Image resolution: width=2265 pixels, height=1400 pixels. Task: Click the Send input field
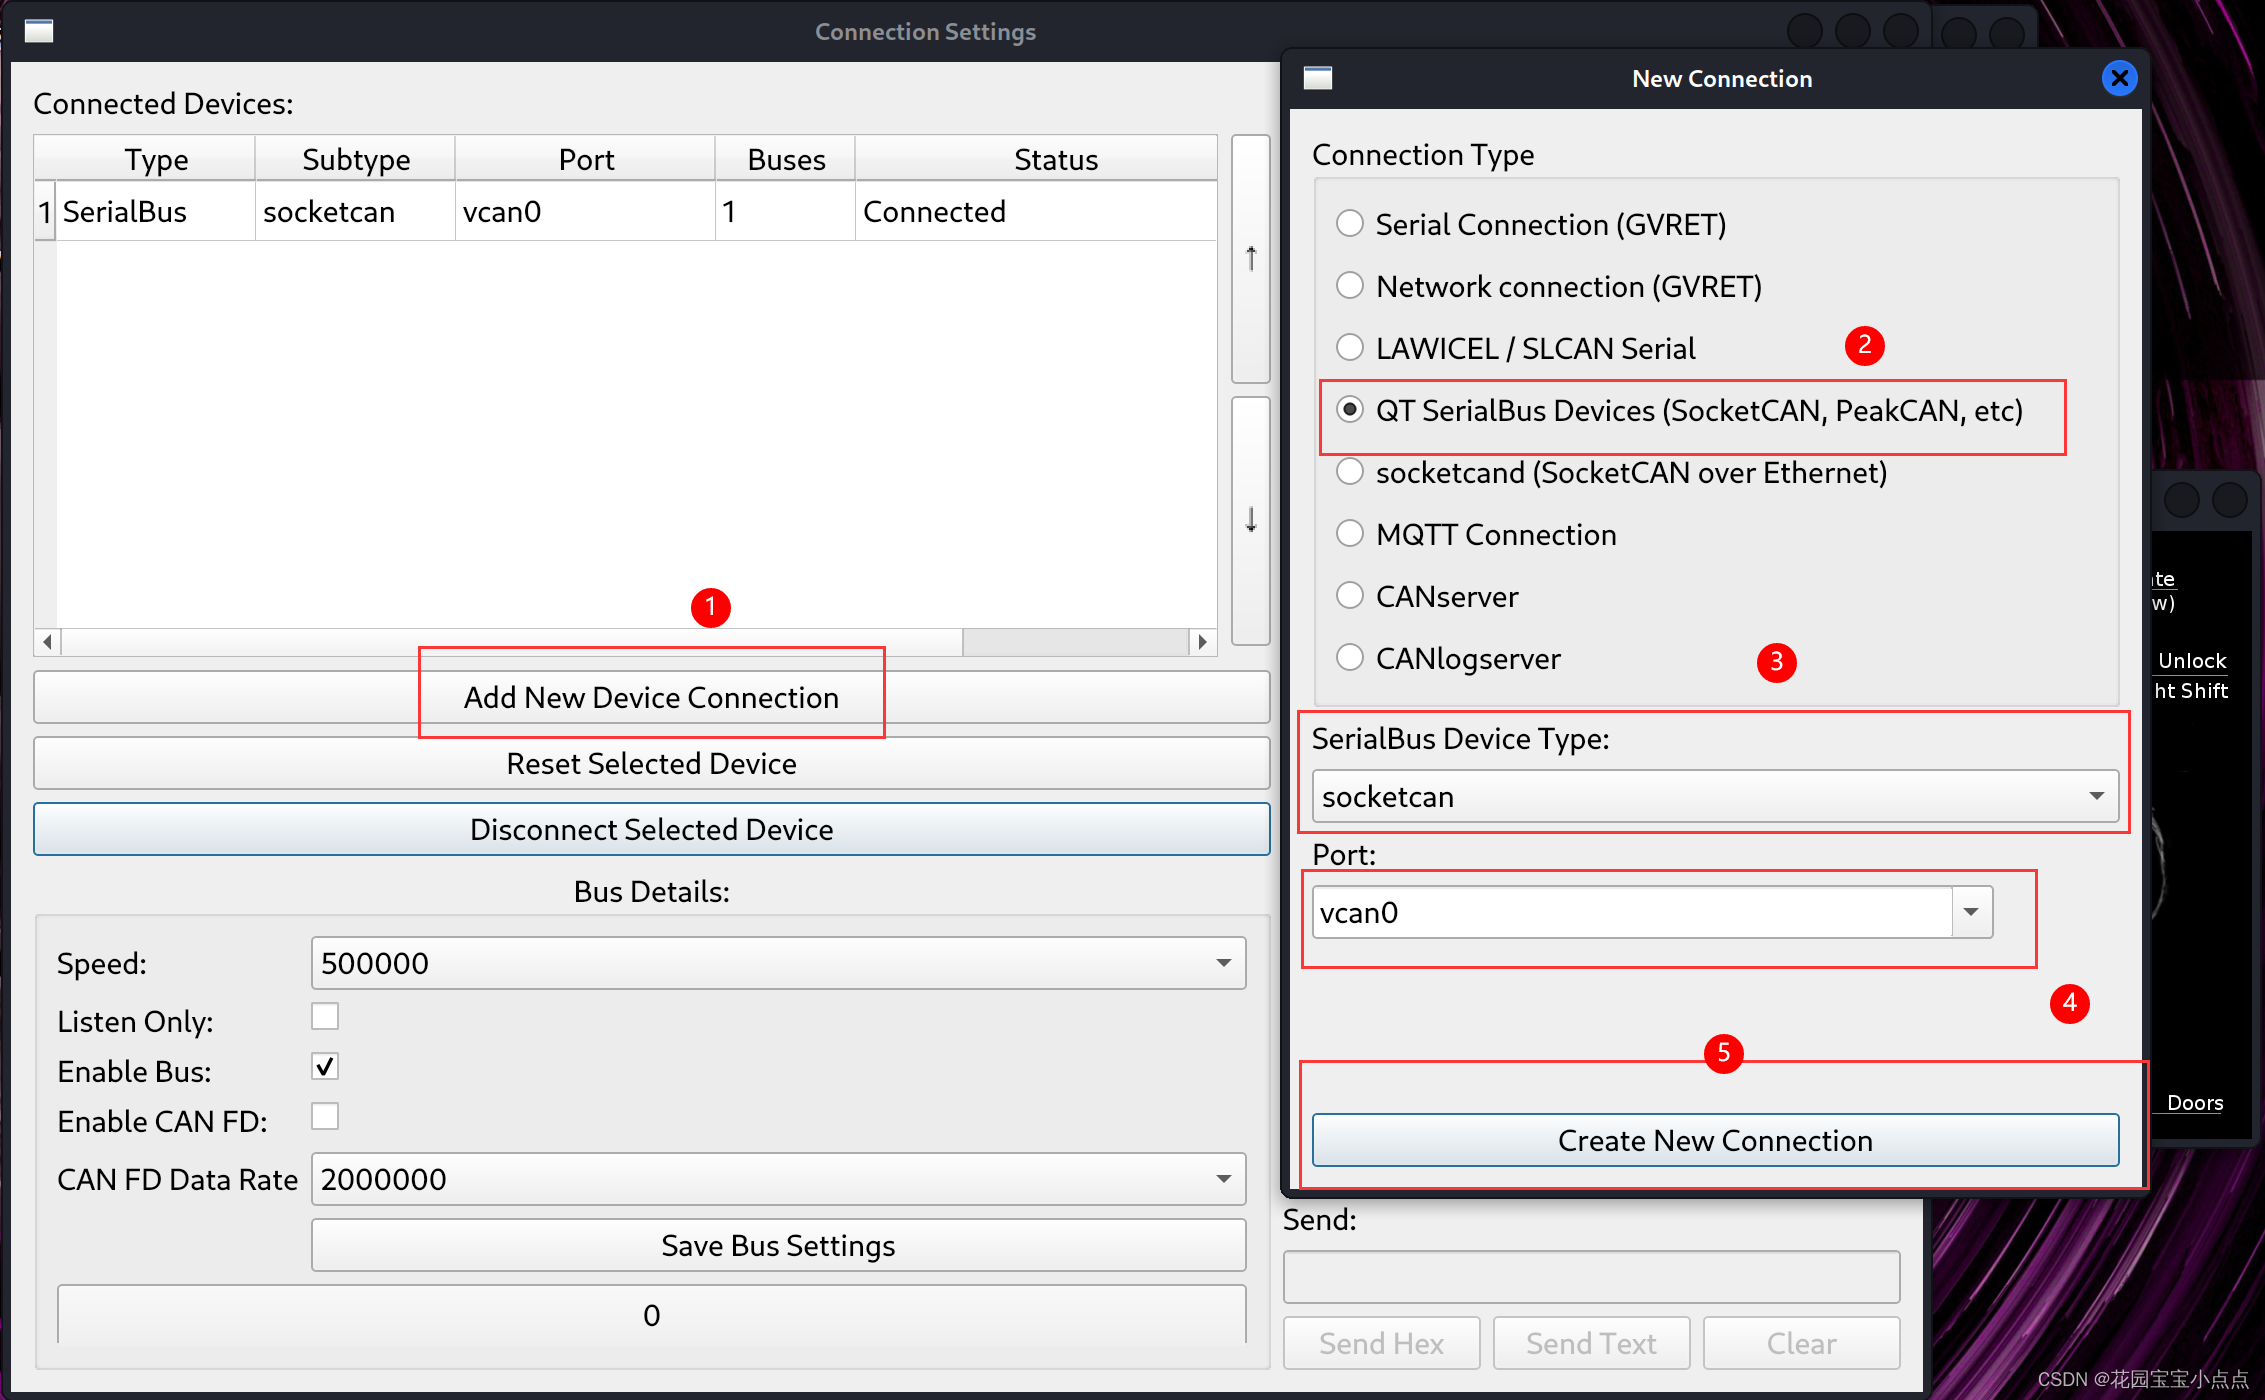(1591, 1277)
